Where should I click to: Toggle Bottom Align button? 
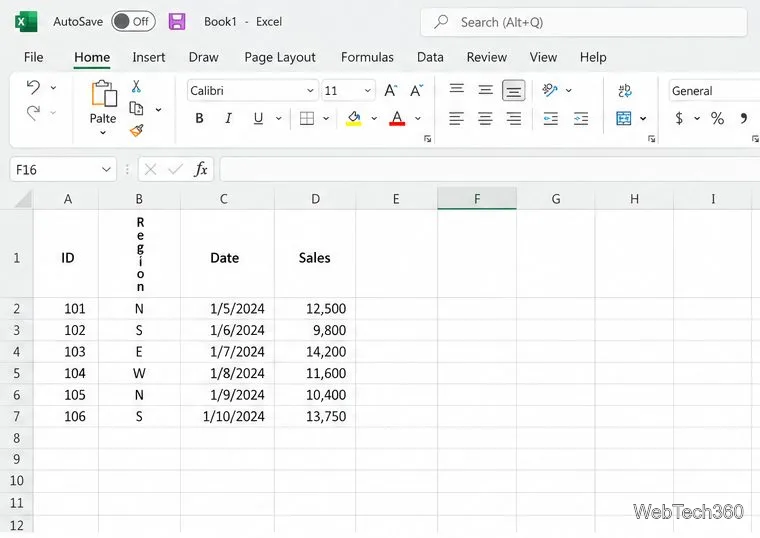[514, 91]
